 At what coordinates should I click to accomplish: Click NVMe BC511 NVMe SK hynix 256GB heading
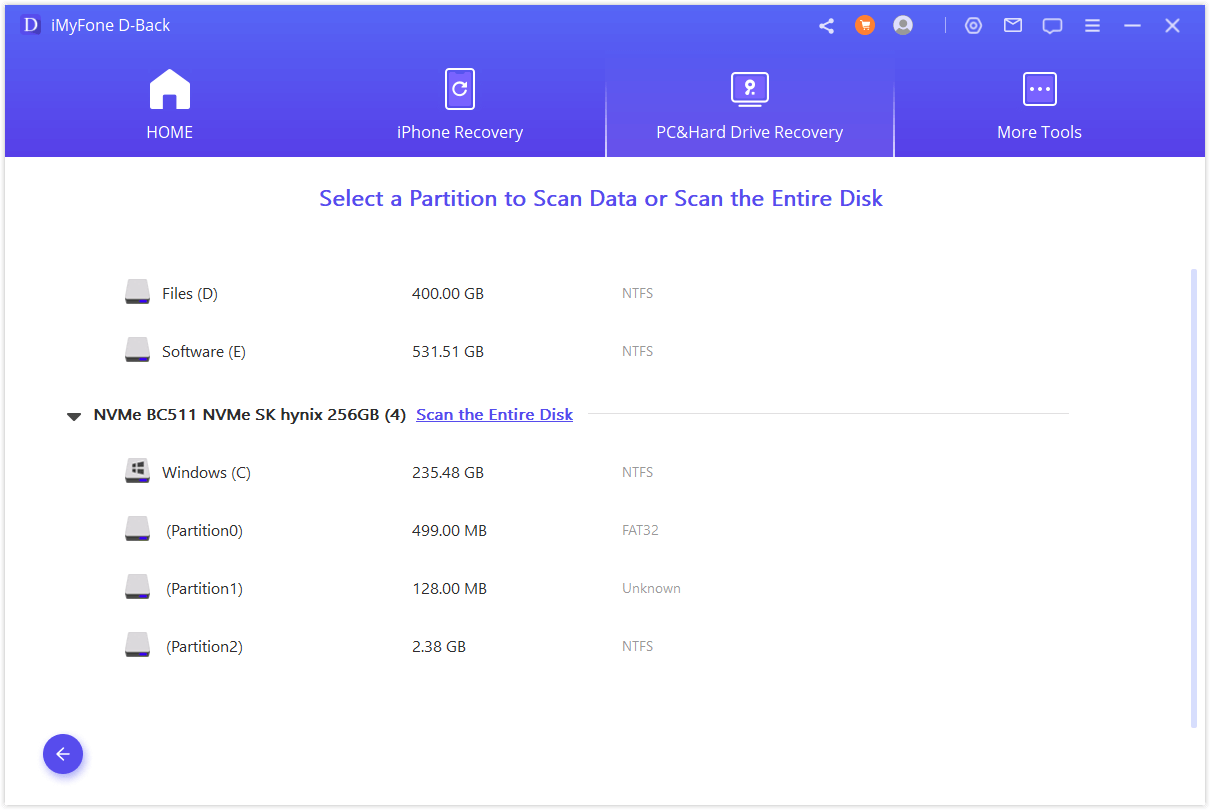[250, 414]
